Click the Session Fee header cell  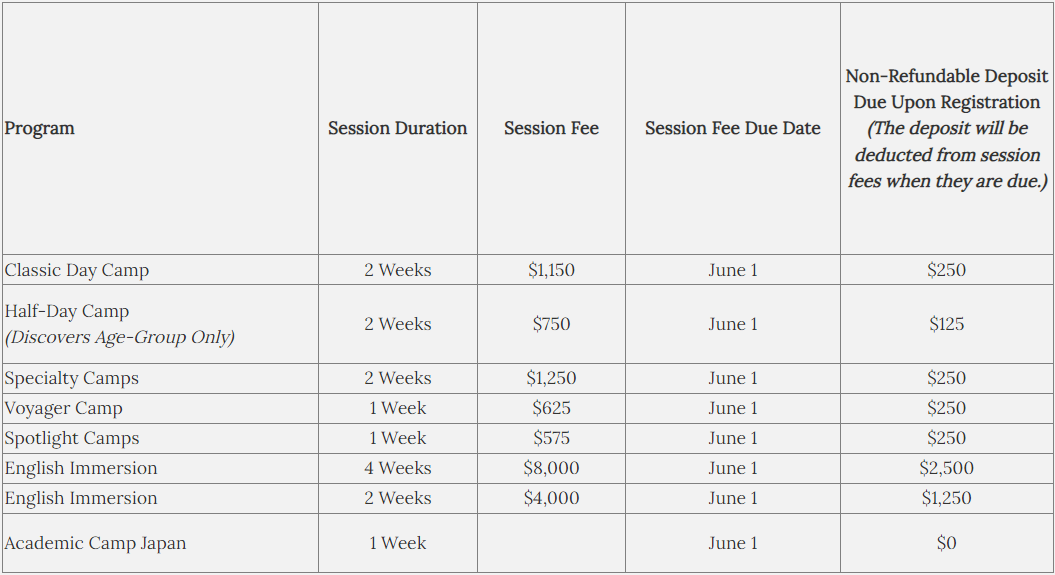551,128
